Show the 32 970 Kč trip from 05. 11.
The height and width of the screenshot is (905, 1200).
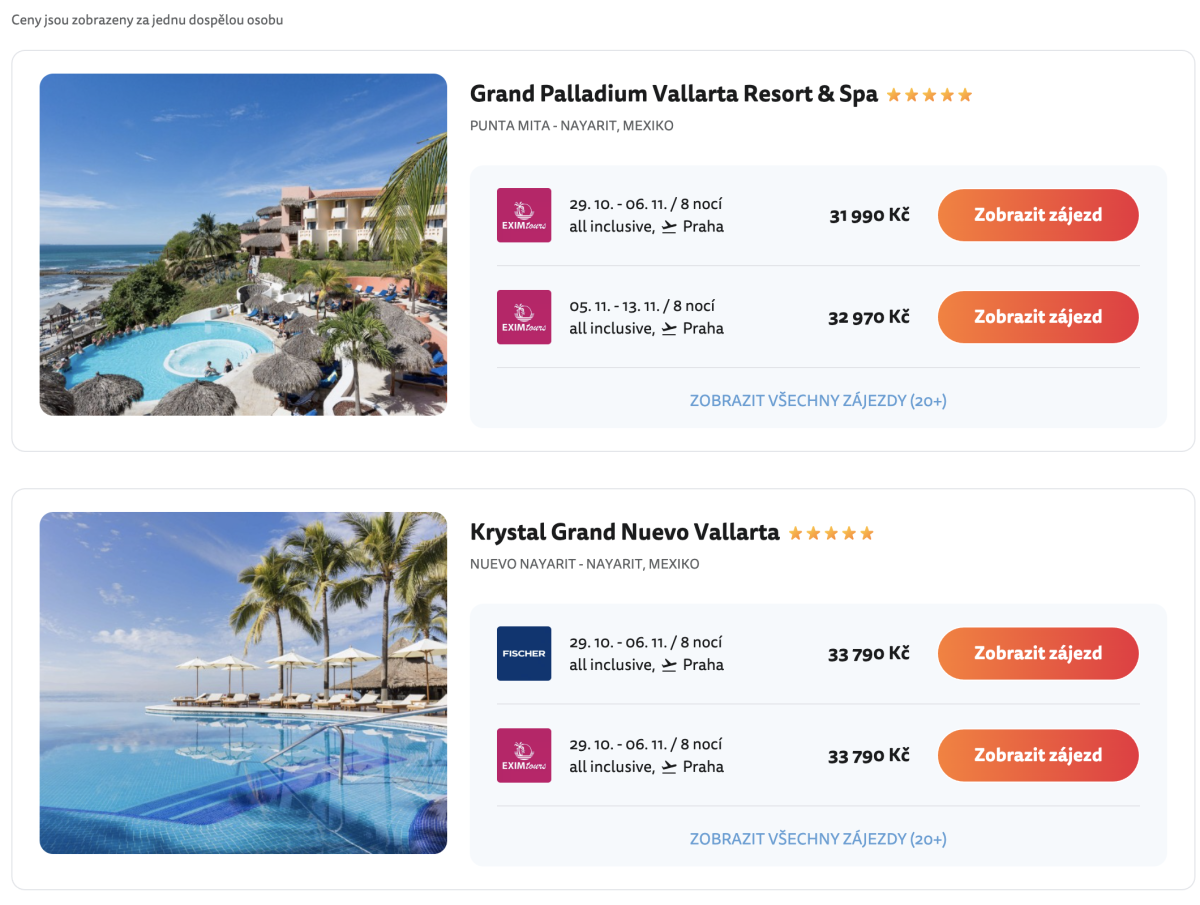(1037, 317)
